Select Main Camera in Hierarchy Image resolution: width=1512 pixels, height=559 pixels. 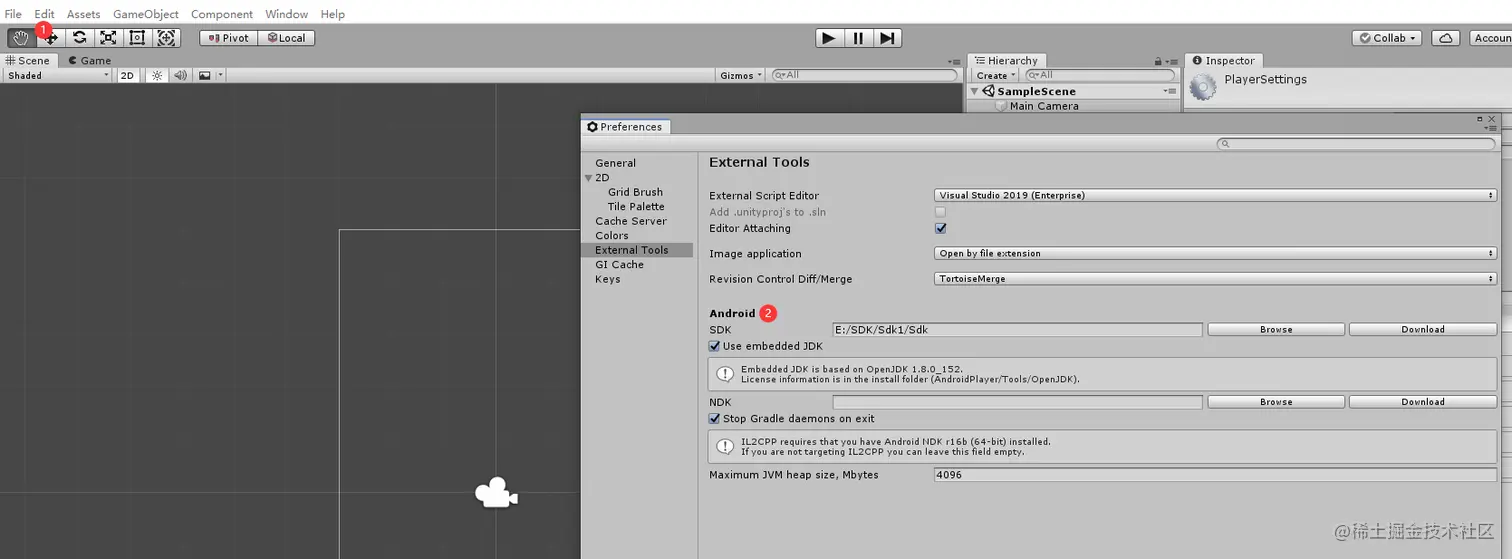[x=1044, y=106]
